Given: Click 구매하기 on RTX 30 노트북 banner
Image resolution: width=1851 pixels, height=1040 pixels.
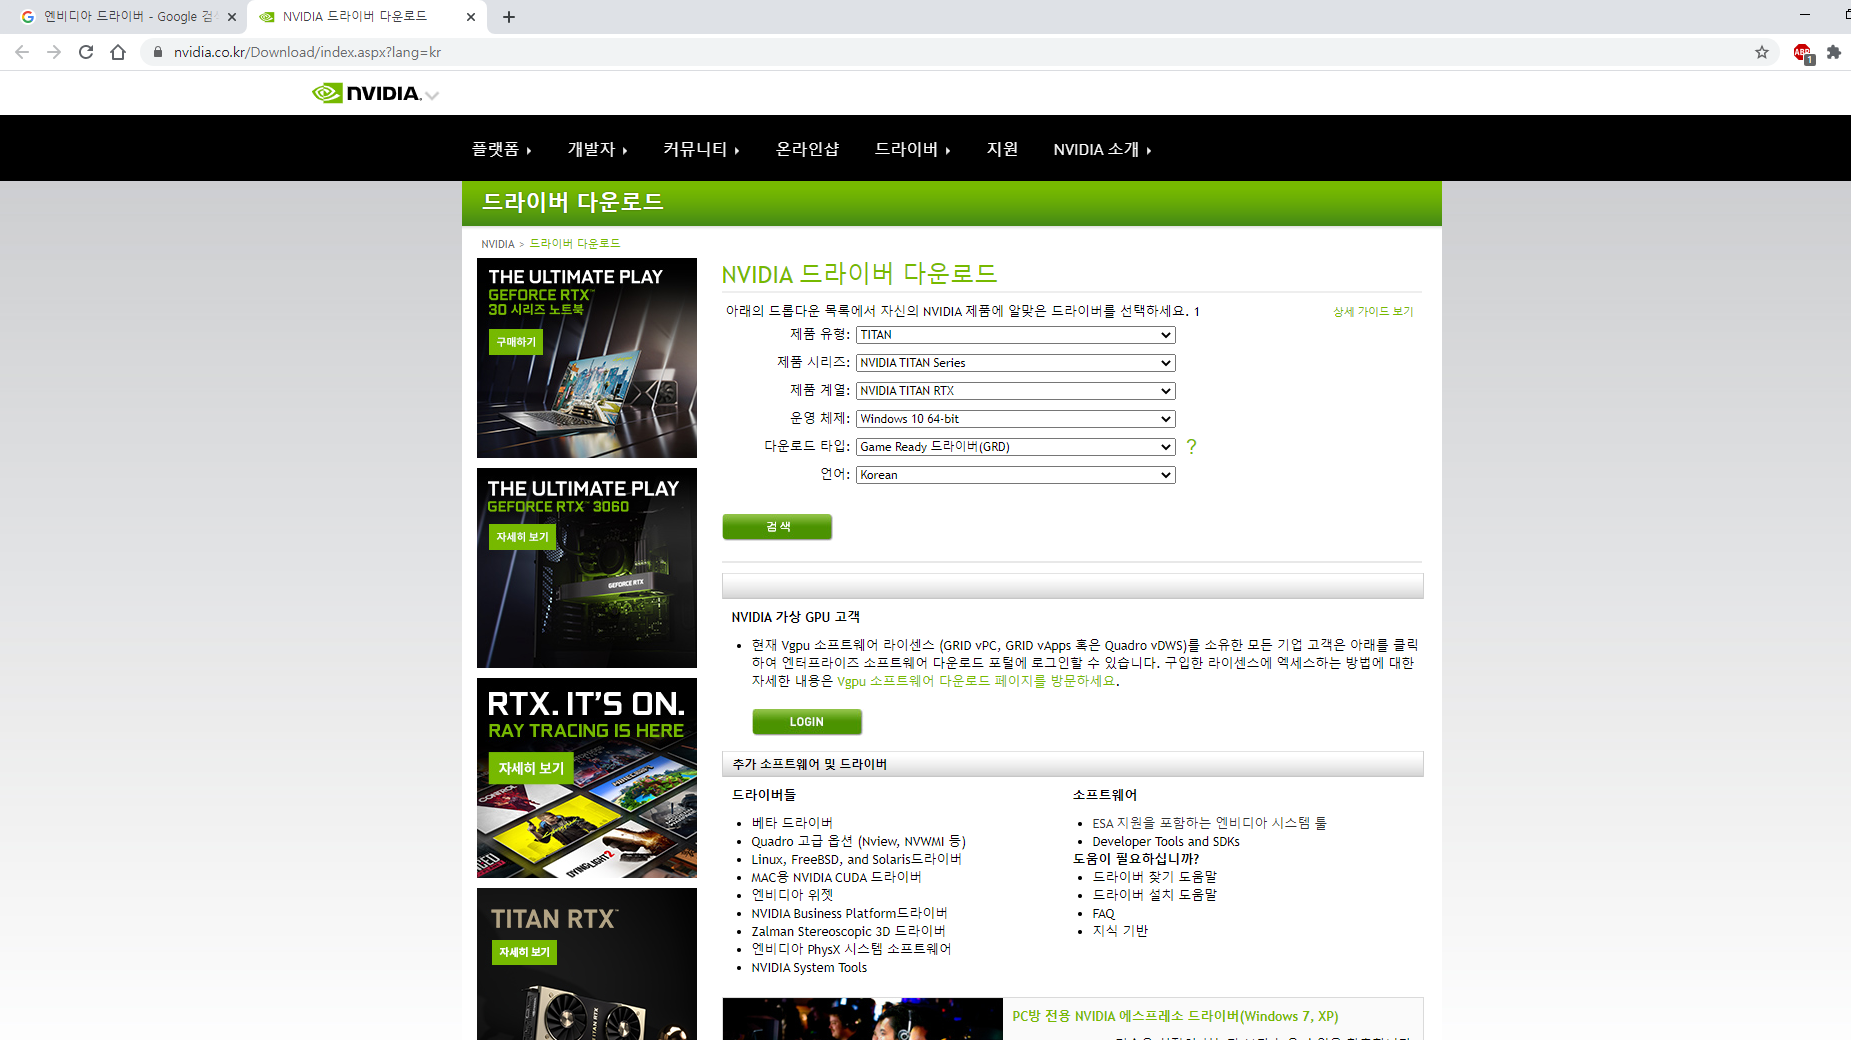Looking at the screenshot, I should (x=516, y=342).
